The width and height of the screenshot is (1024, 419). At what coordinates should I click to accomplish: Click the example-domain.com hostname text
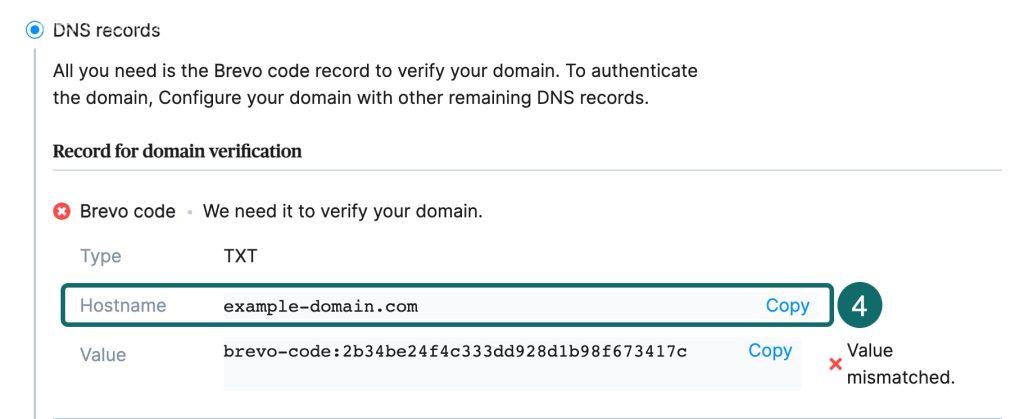(320, 306)
